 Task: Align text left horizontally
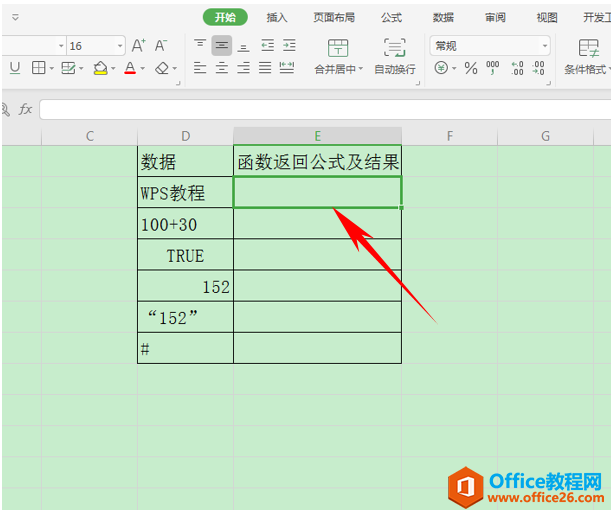[x=200, y=68]
